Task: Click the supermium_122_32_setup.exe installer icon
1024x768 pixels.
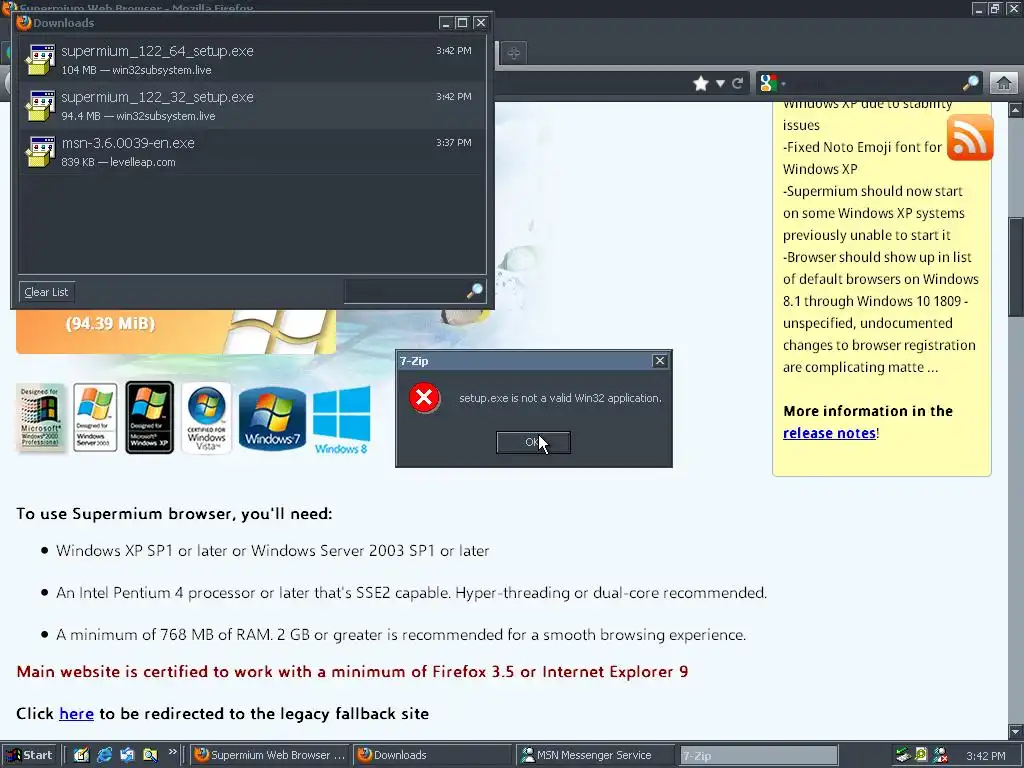Action: point(40,106)
